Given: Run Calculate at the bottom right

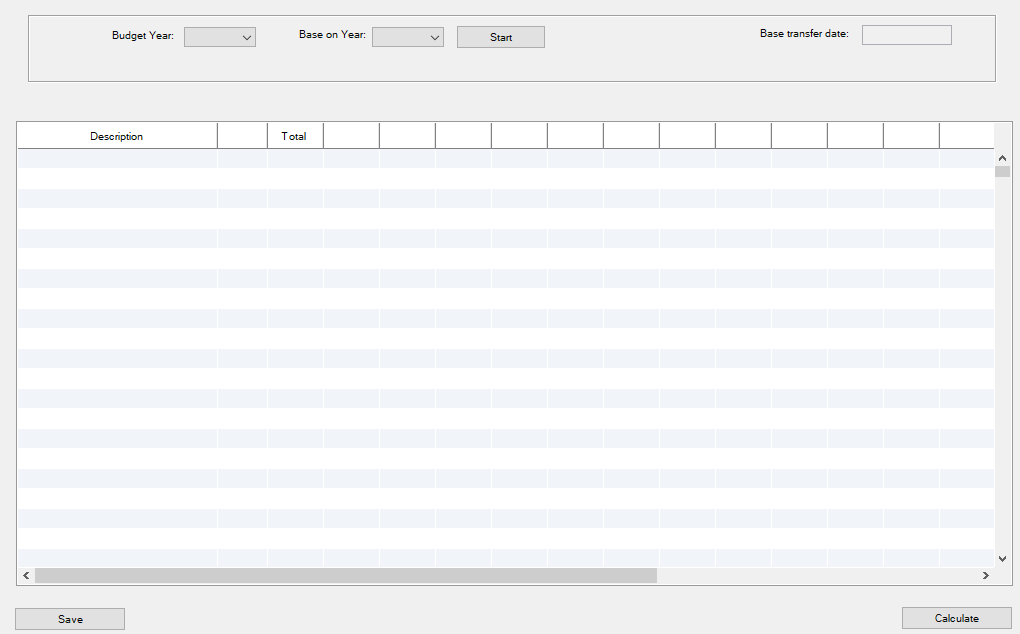Looking at the screenshot, I should pos(956,618).
